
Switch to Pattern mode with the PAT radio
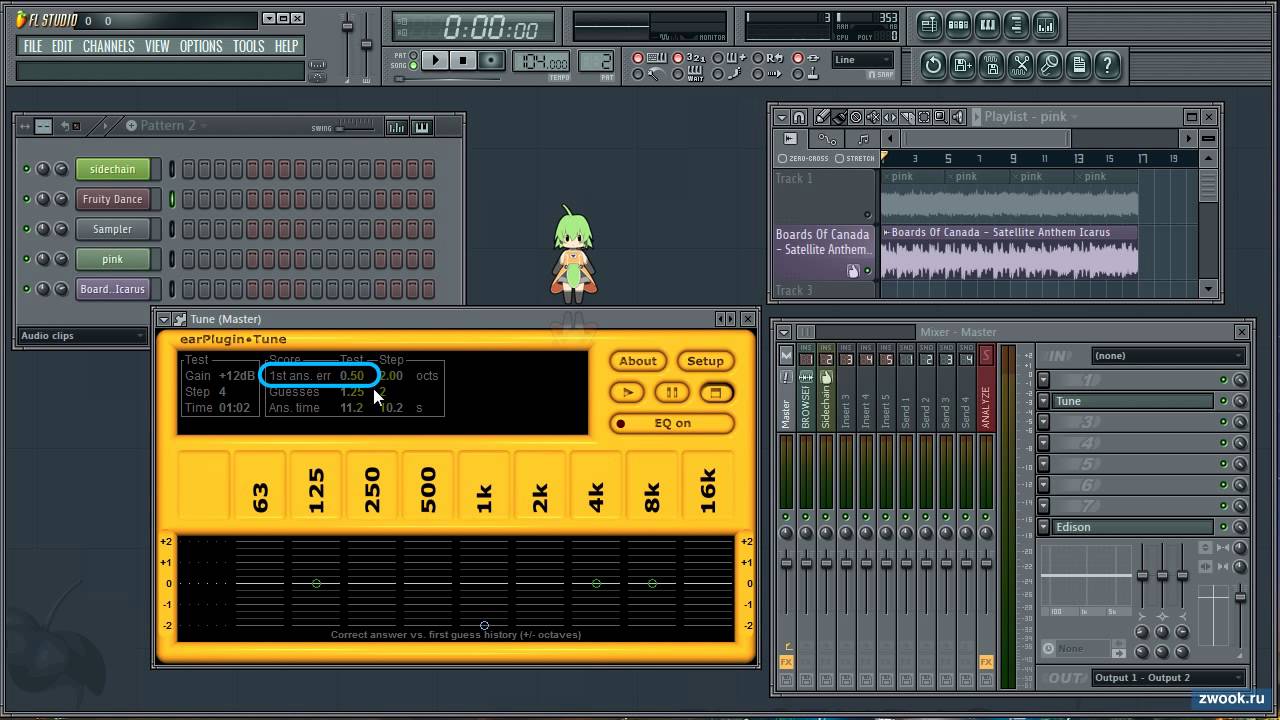click(413, 56)
